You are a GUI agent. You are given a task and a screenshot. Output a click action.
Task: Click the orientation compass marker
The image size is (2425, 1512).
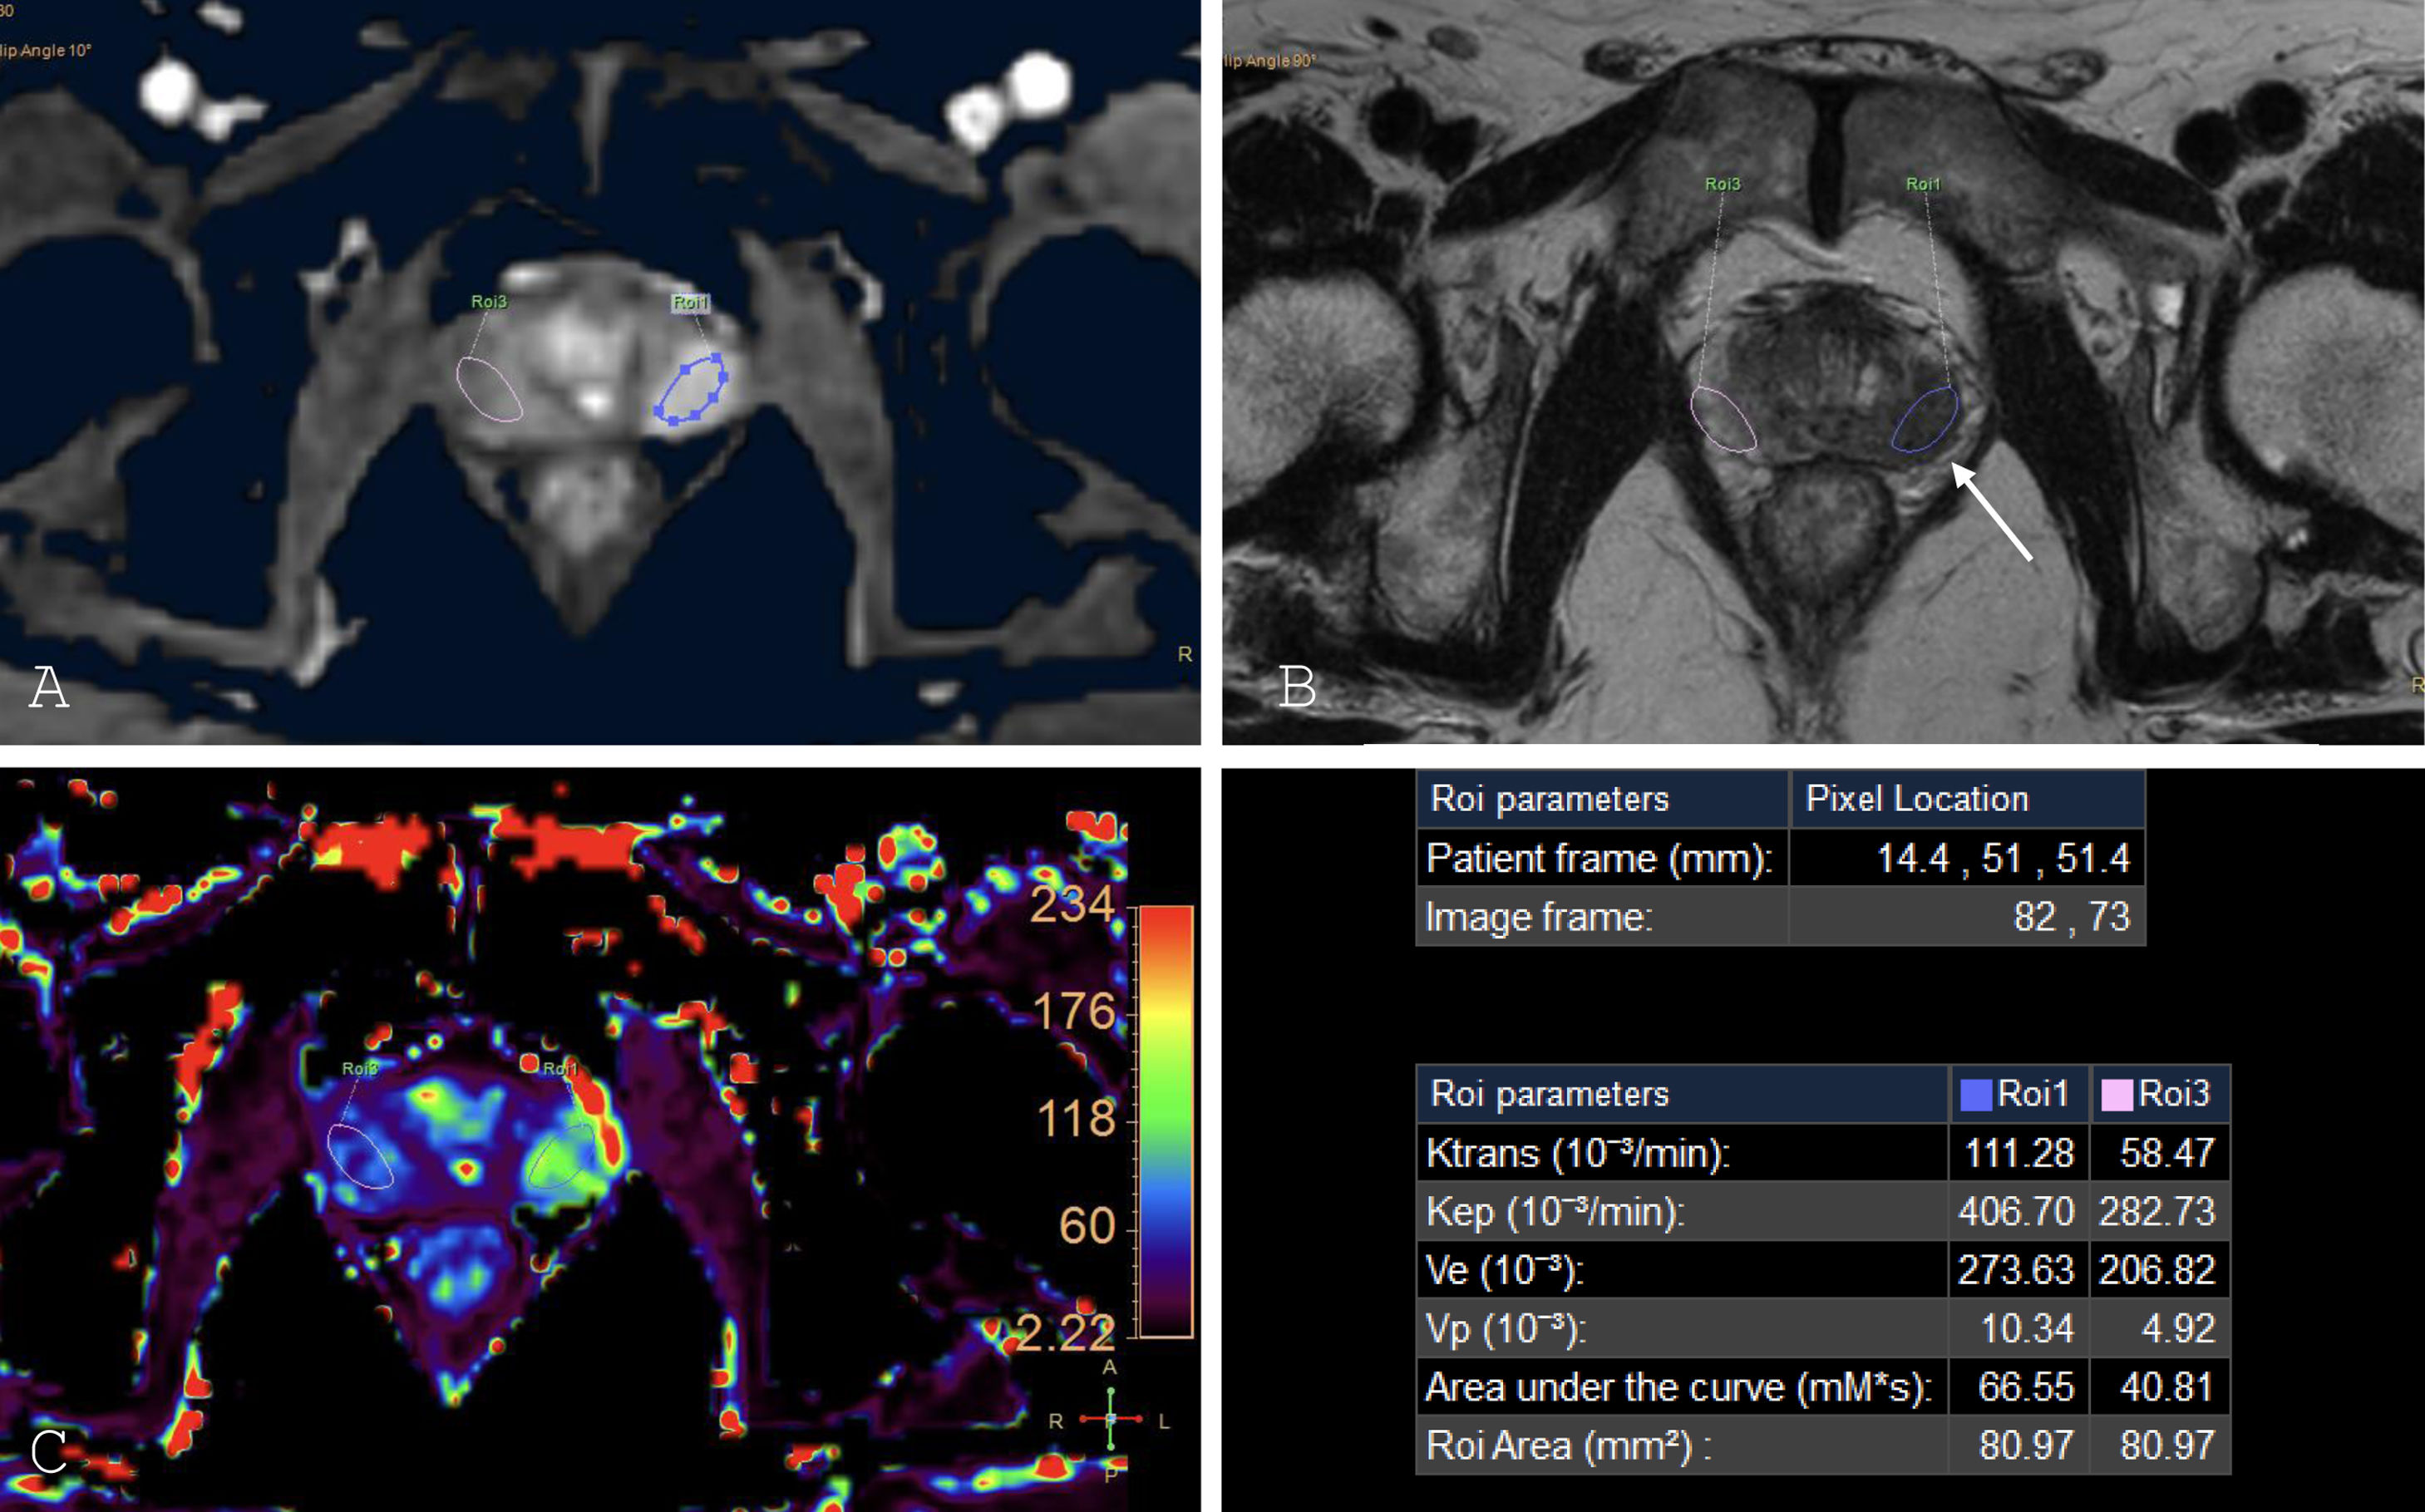[1110, 1420]
